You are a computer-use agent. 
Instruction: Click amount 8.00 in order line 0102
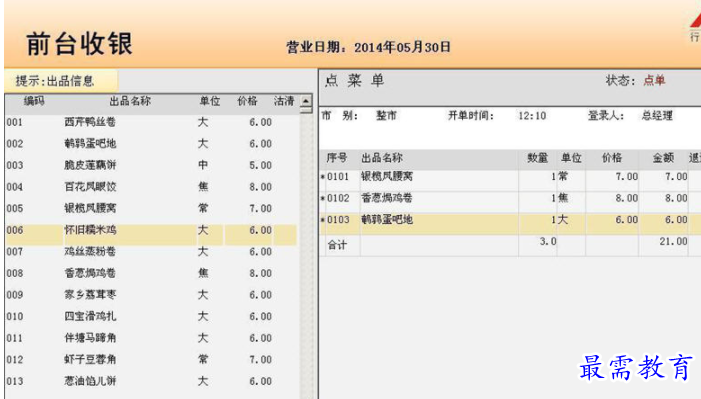coord(676,198)
